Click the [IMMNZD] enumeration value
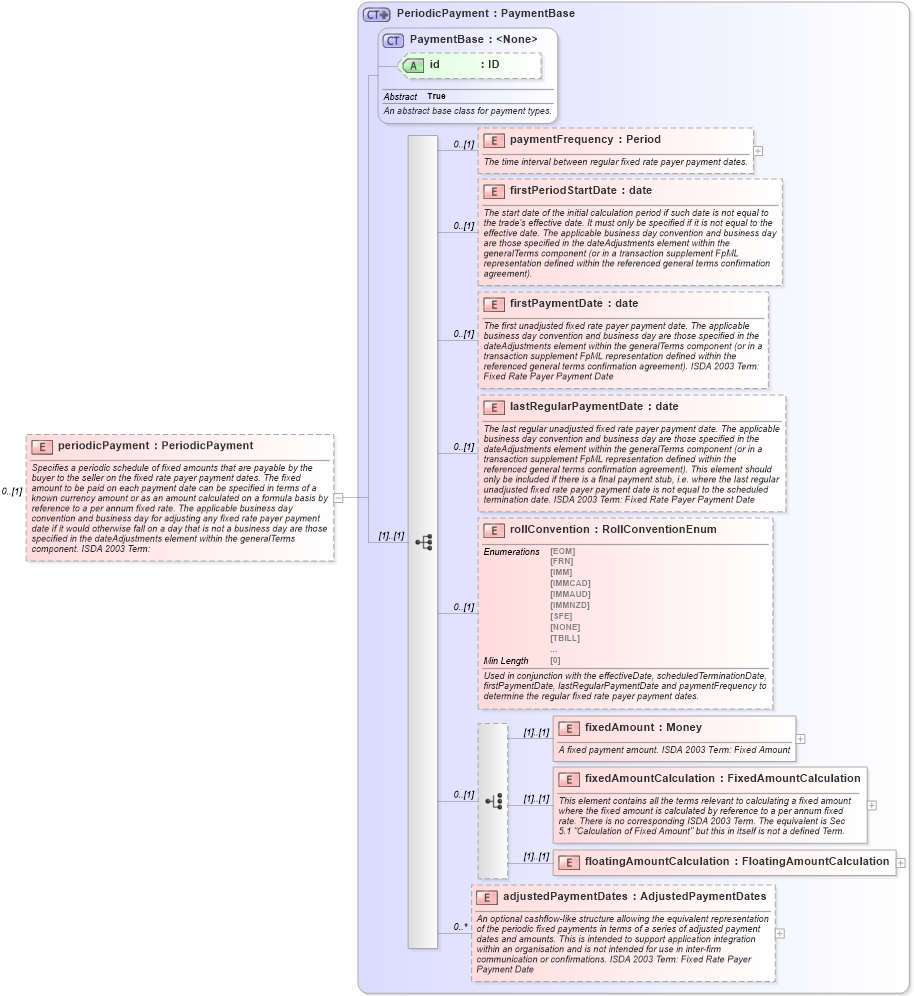Viewport: 914px width, 996px height. tap(570, 605)
